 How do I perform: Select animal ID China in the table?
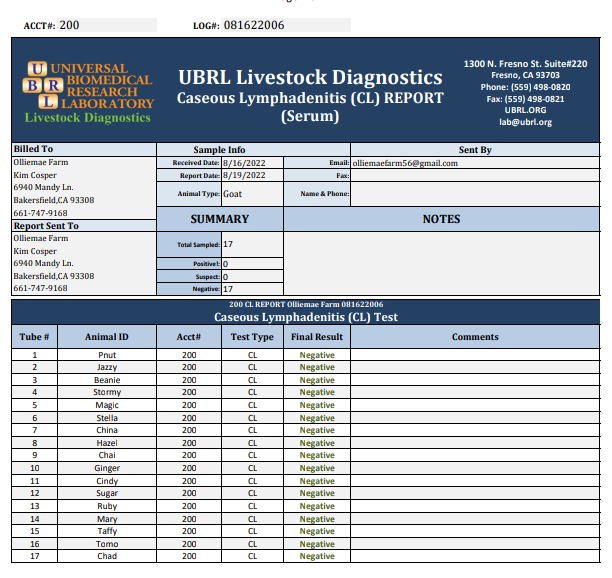point(107,430)
